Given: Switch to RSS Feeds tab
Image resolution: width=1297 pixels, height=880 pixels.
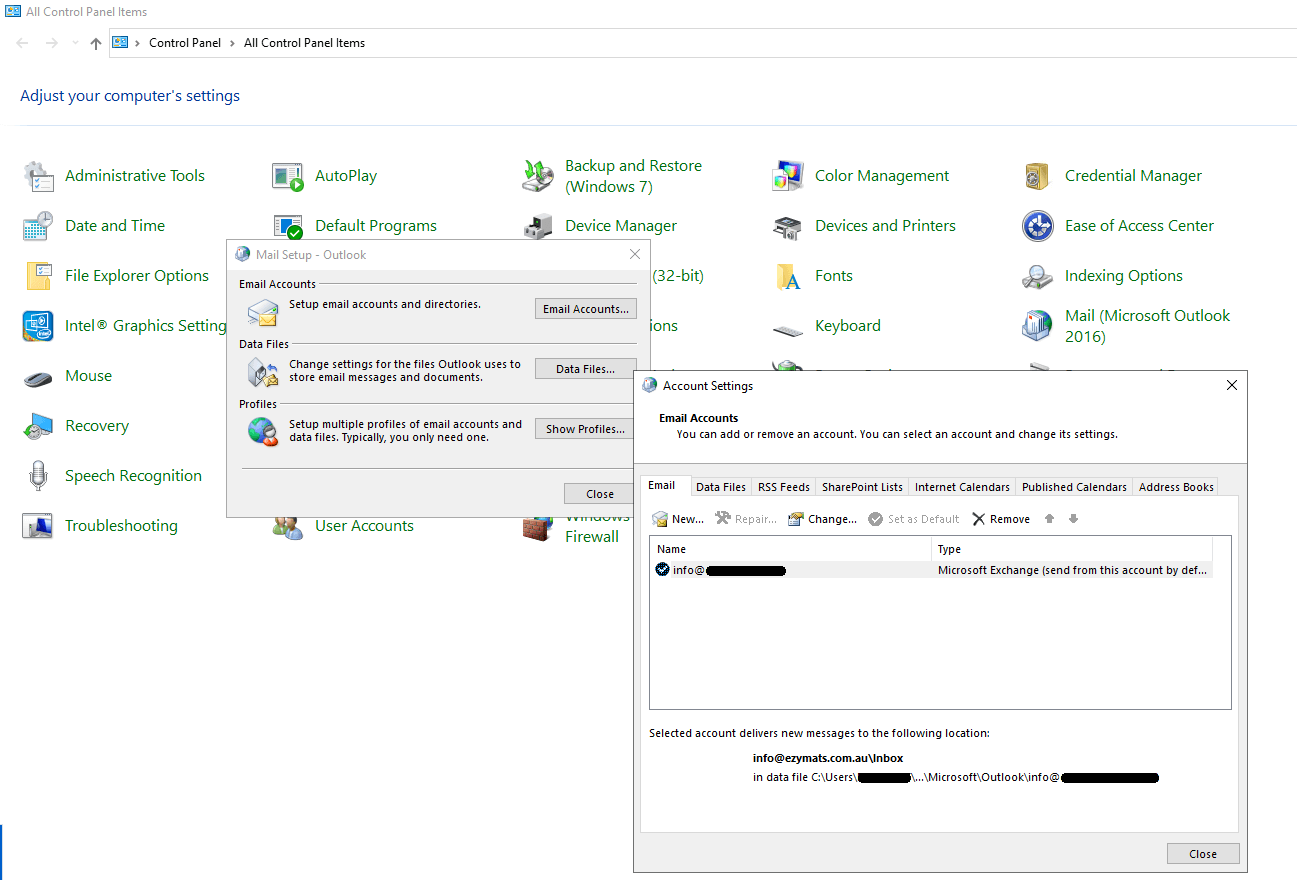Looking at the screenshot, I should [x=784, y=487].
